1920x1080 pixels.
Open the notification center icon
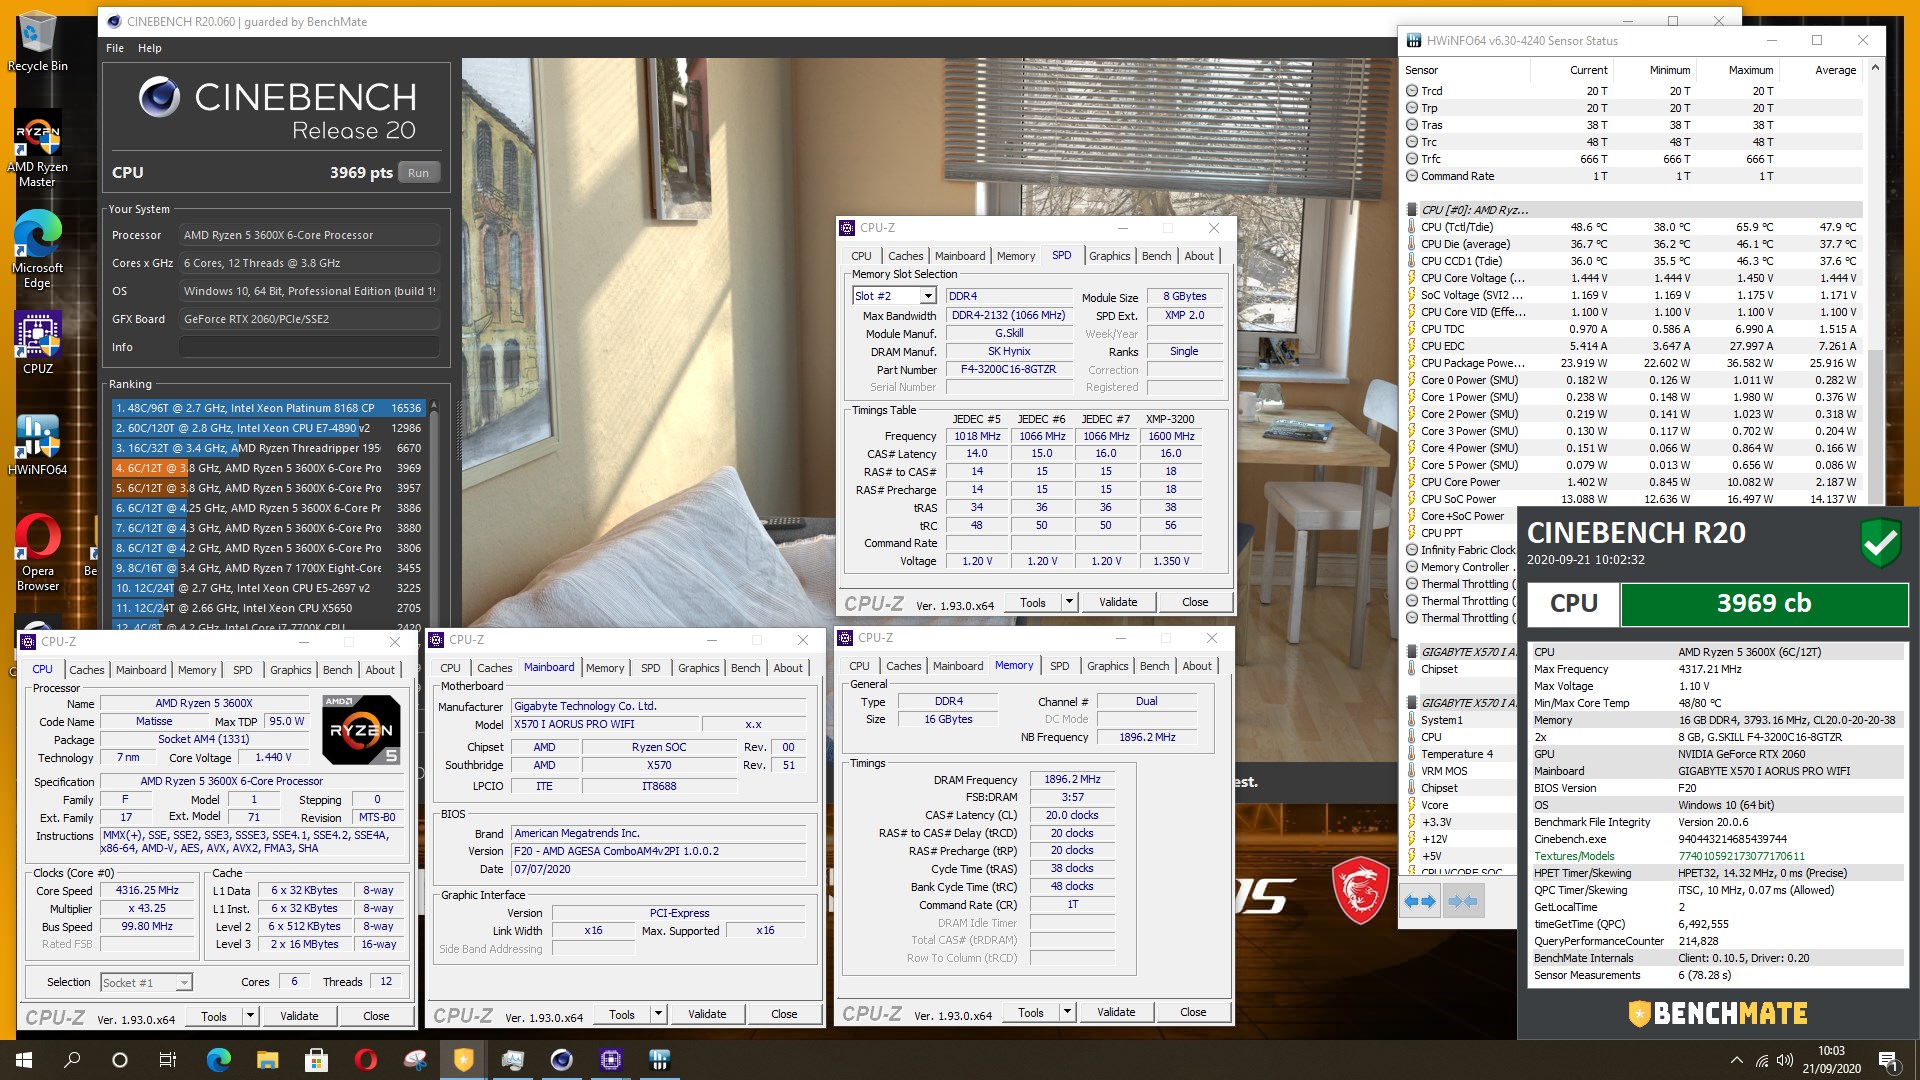click(x=1888, y=1060)
